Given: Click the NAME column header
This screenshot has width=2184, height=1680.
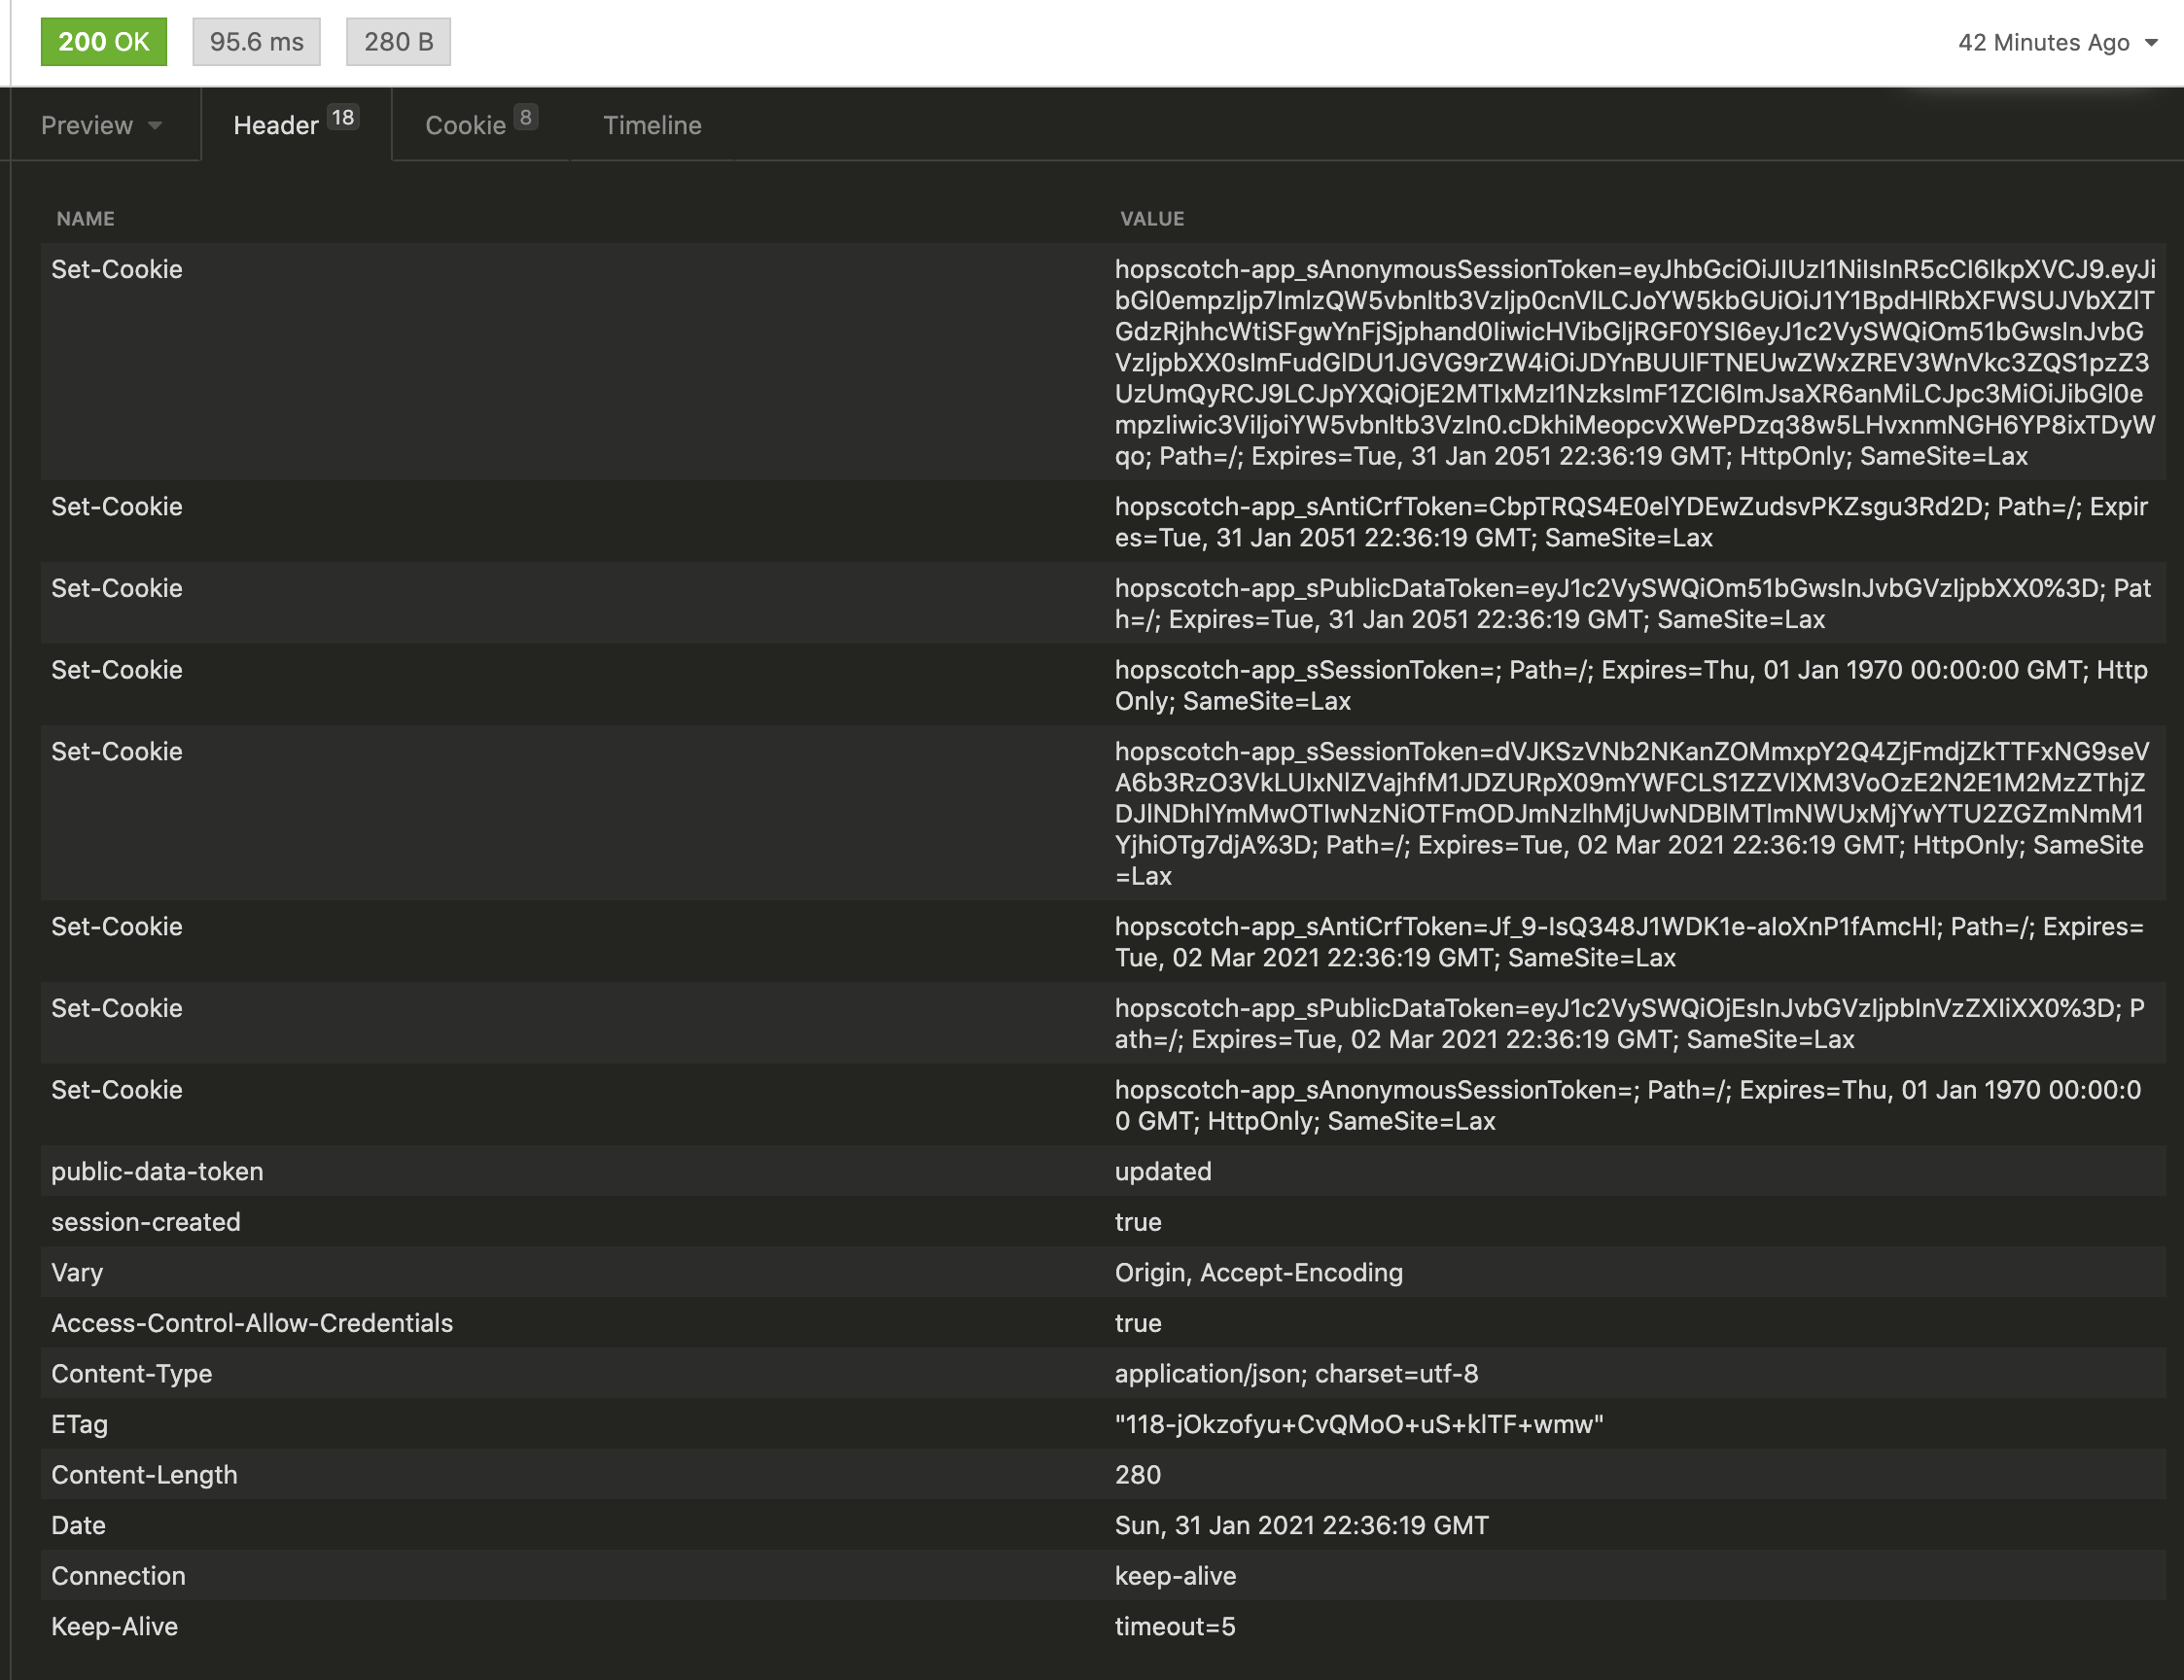Looking at the screenshot, I should 84,218.
